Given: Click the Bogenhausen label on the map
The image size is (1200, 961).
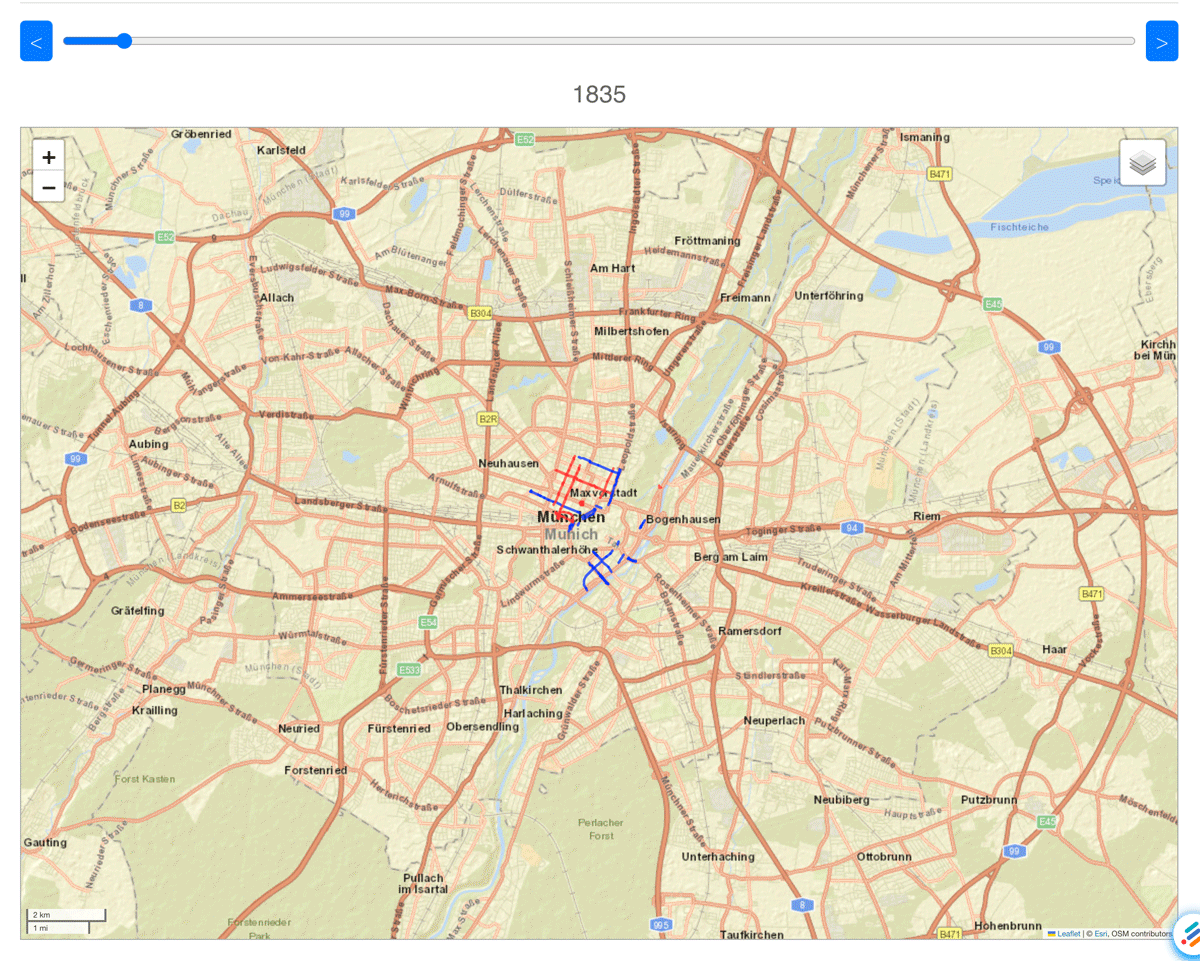Looking at the screenshot, I should point(683,520).
